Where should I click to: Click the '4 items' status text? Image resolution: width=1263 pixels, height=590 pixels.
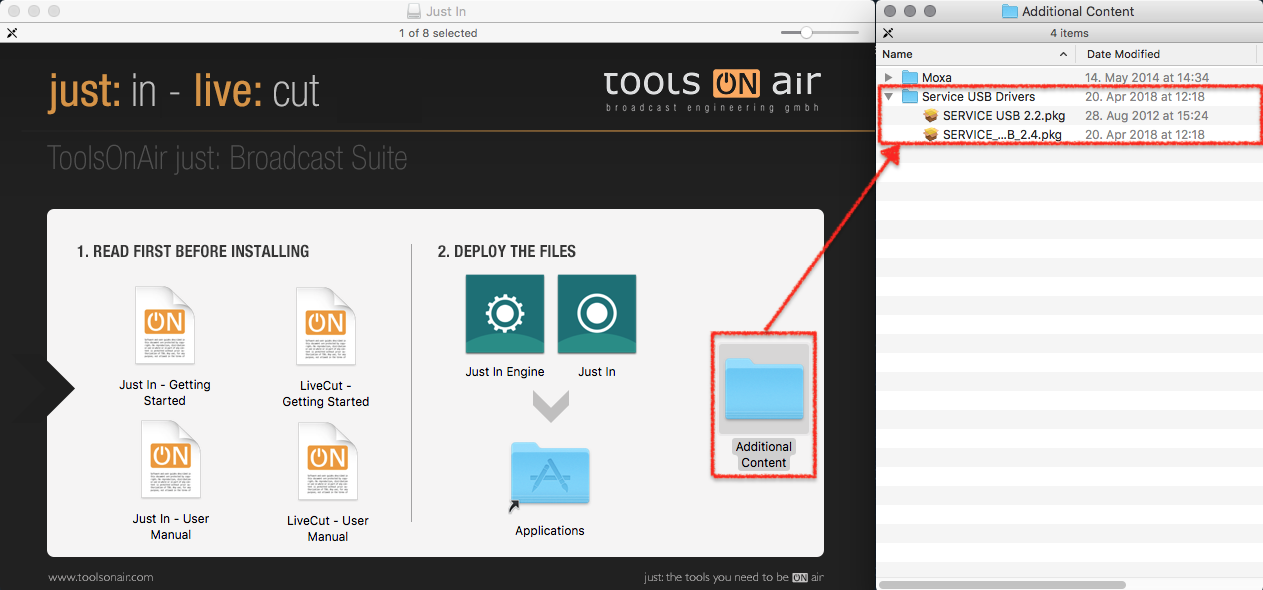(1069, 33)
